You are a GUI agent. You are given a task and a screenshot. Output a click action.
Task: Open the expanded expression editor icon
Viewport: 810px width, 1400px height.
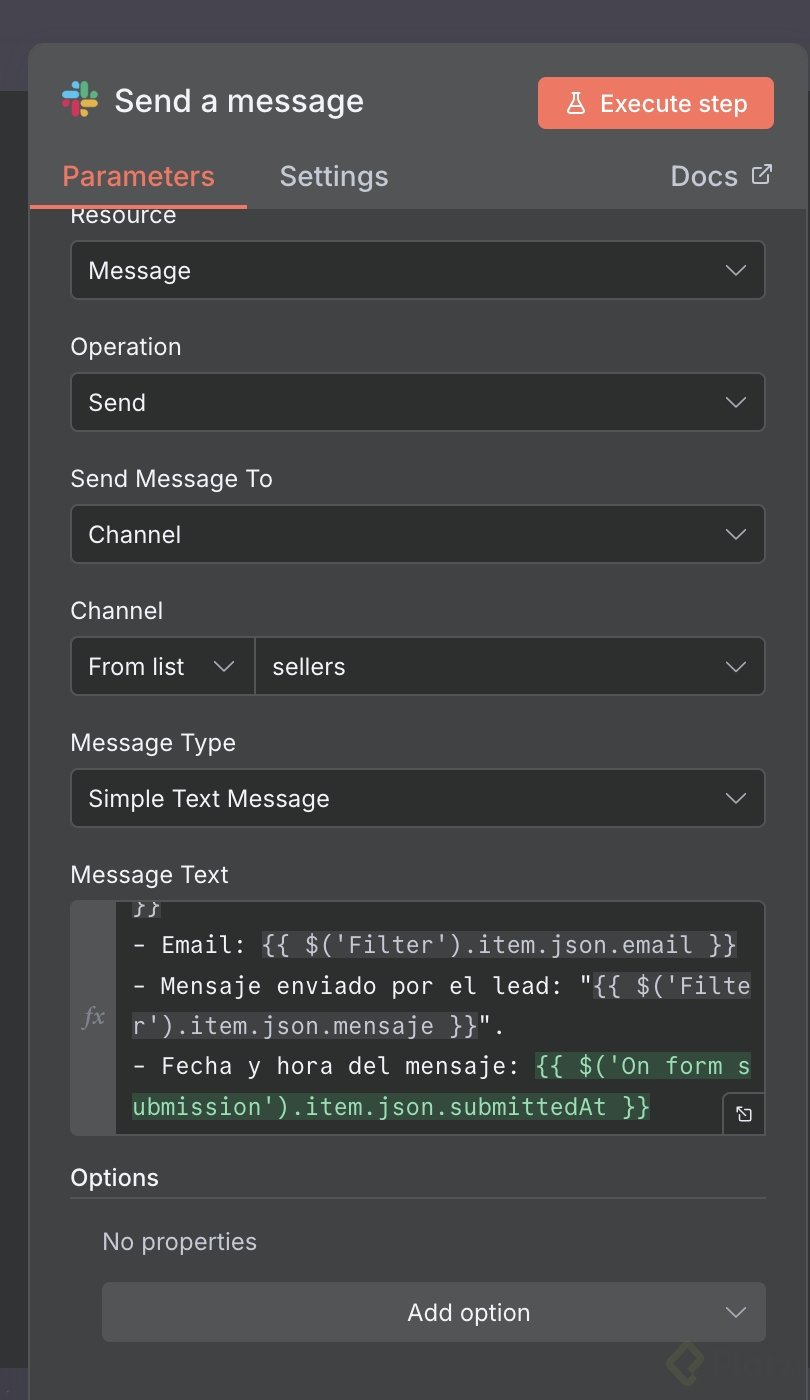744,1114
